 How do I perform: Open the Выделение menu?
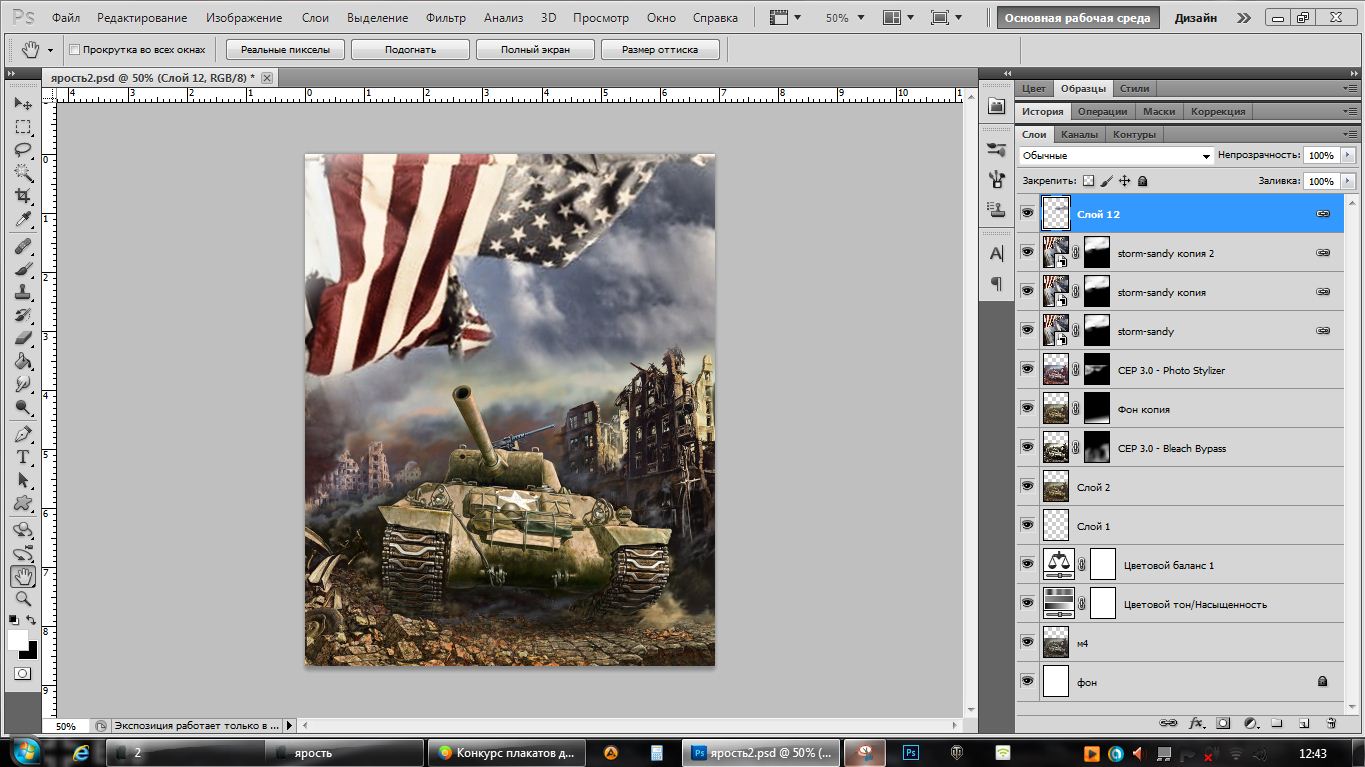click(378, 18)
